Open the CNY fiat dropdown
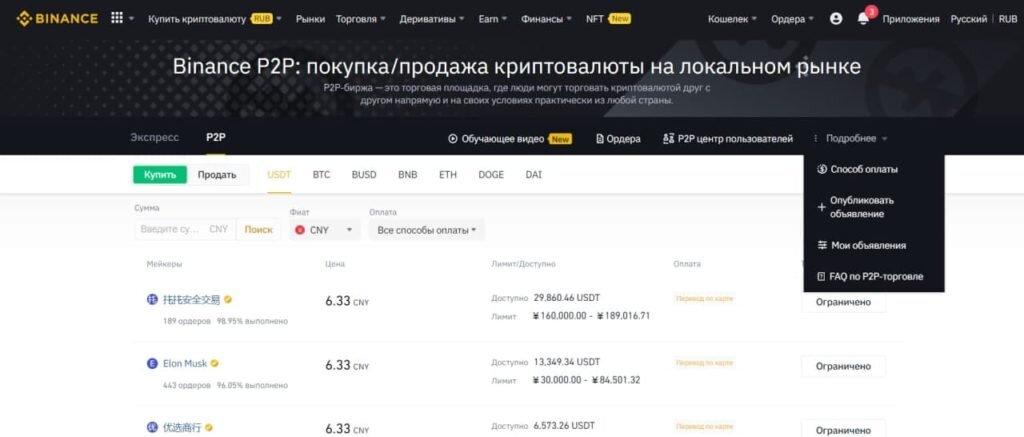 325,230
